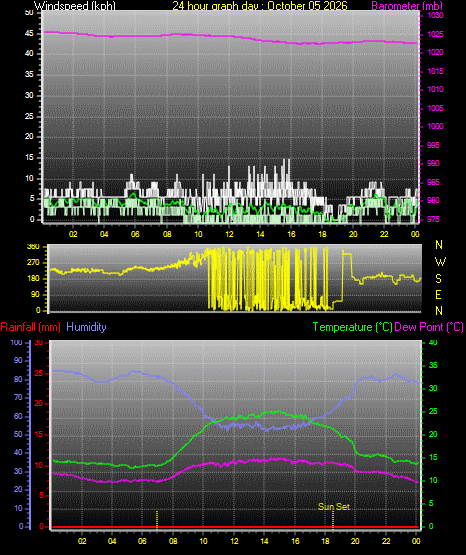Image resolution: width=466 pixels, height=555 pixels.
Task: Select the 1020 barometer scale value
Action: coord(435,52)
